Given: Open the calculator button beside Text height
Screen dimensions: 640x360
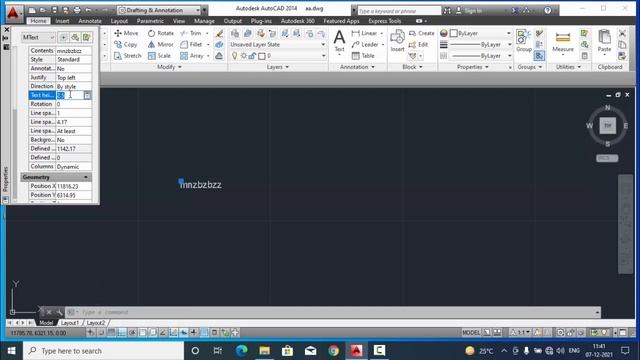Looking at the screenshot, I should (87, 96).
